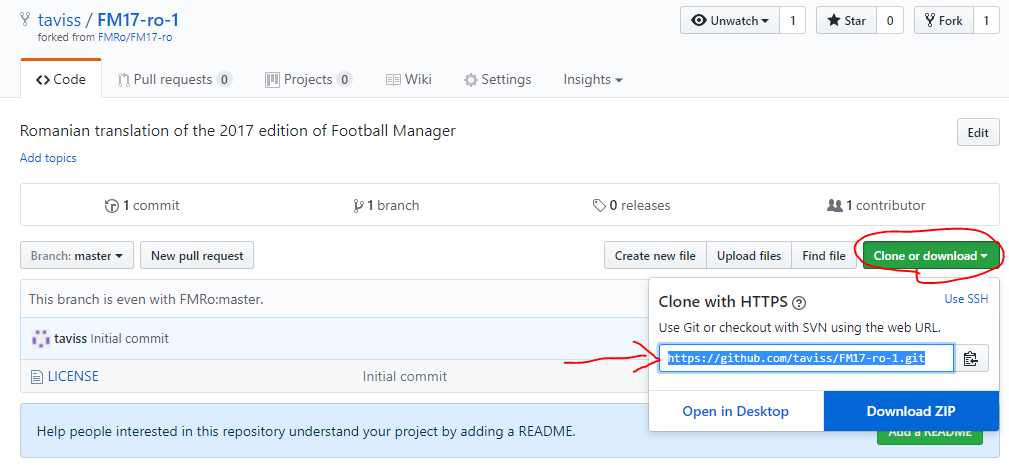Copy clone URL with clipboard icon
Screen dimensions: 1009x465
(971, 359)
